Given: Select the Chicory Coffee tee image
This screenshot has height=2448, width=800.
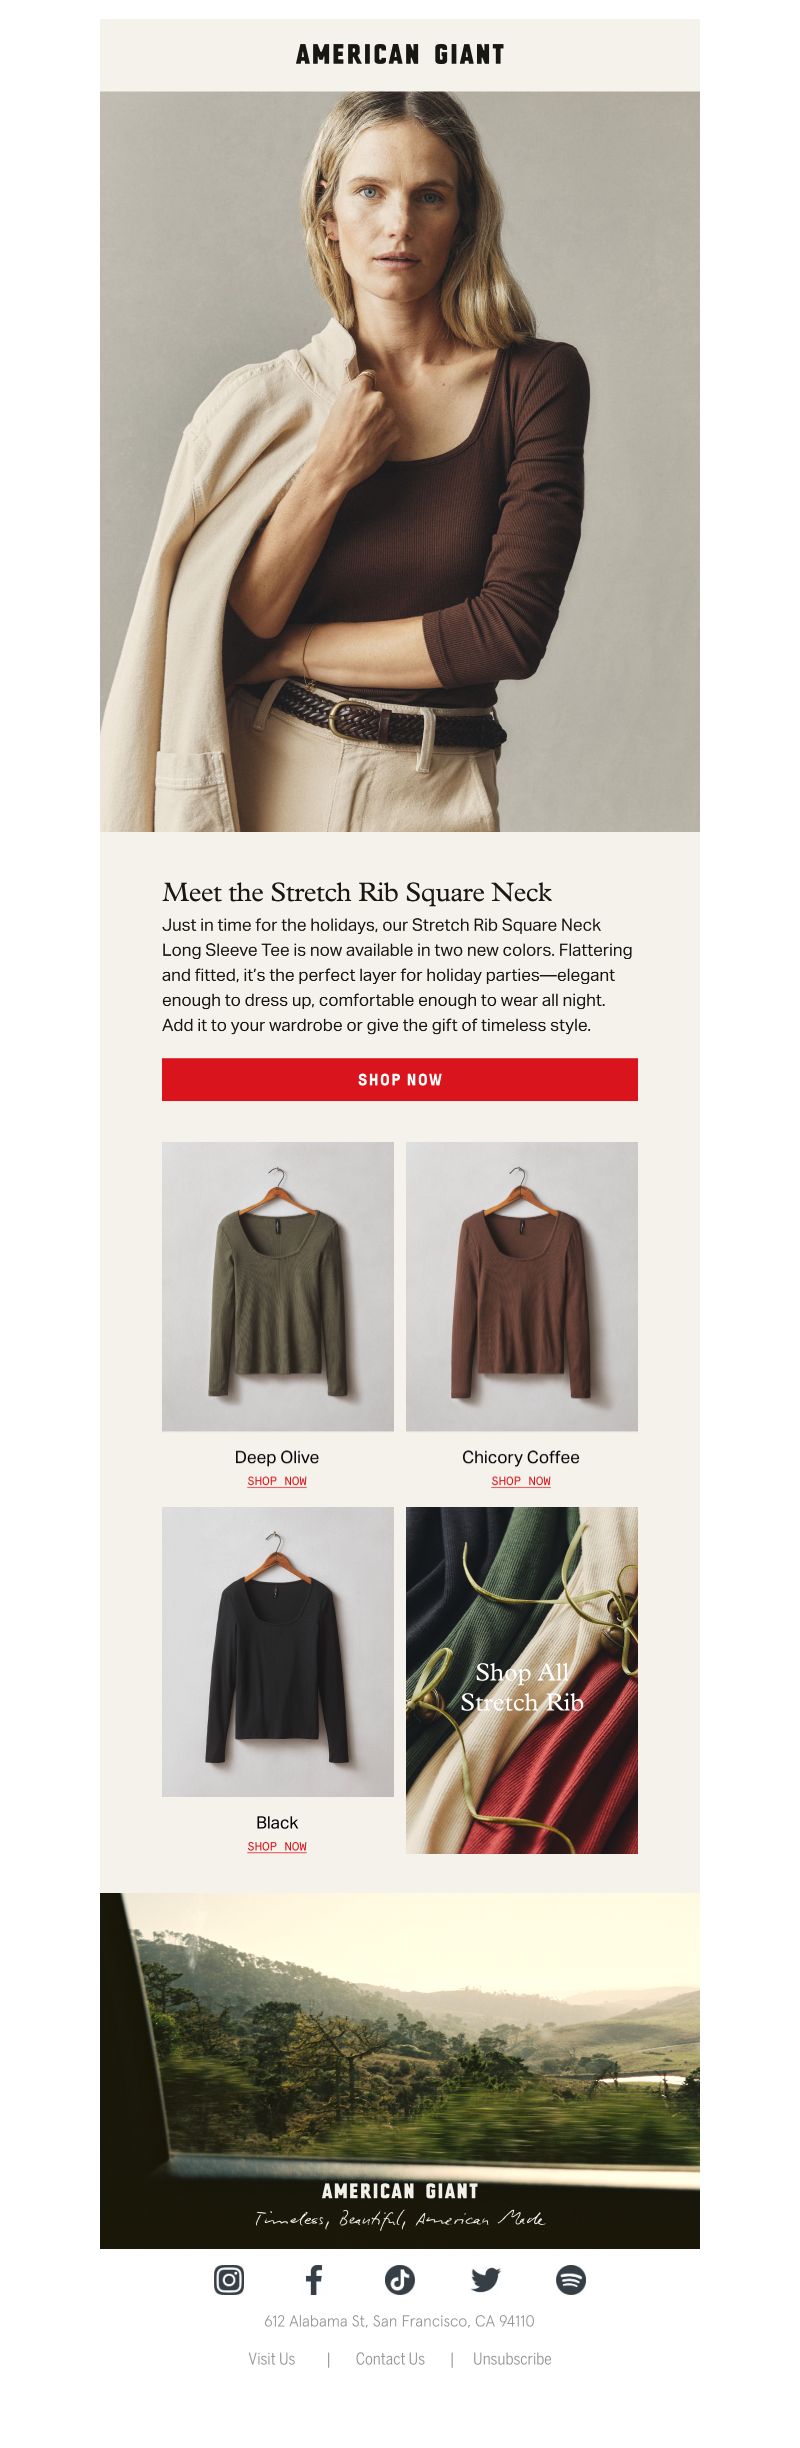Looking at the screenshot, I should pyautogui.click(x=522, y=1286).
